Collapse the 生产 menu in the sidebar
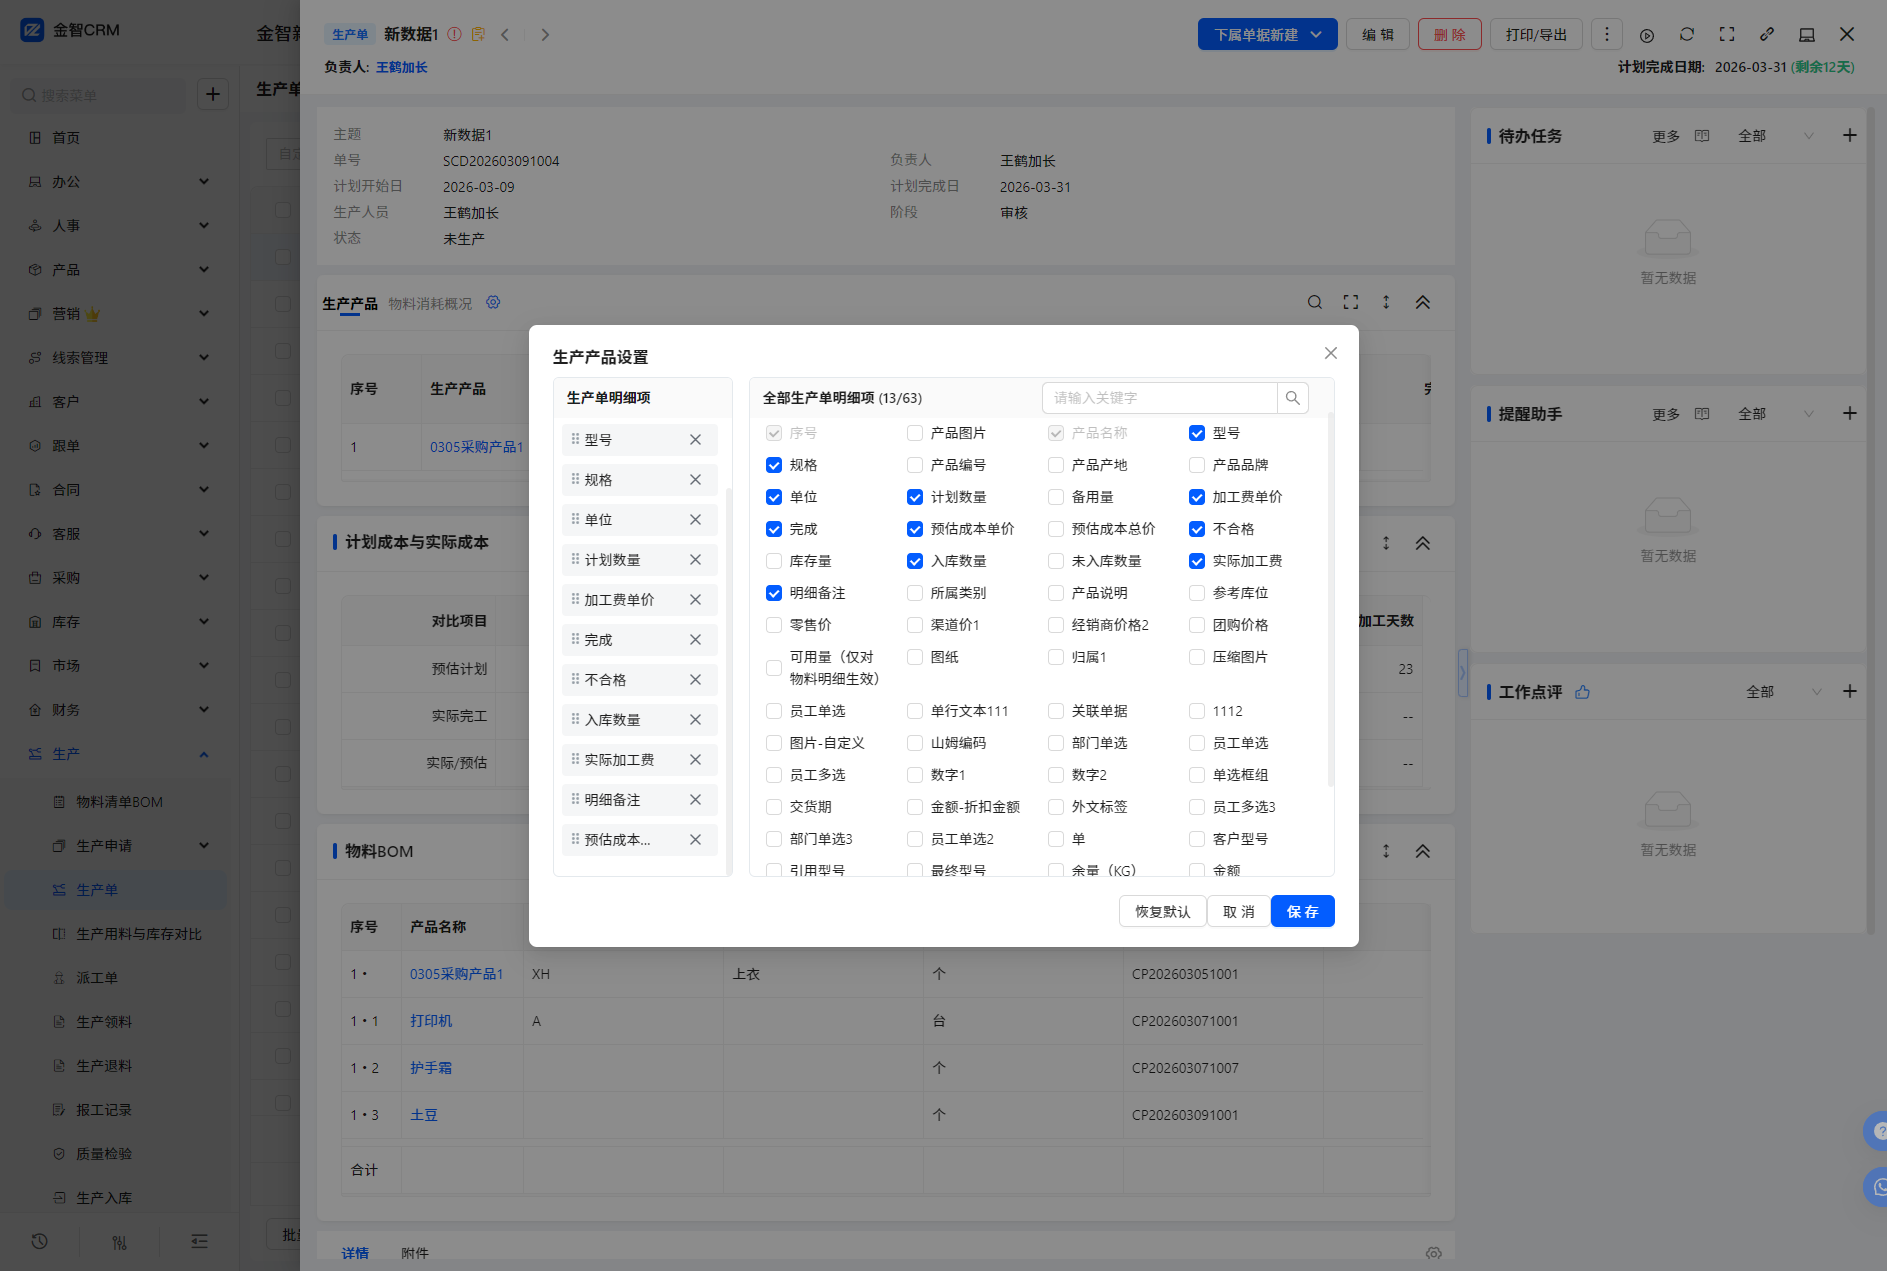Image resolution: width=1887 pixels, height=1271 pixels. (x=204, y=754)
